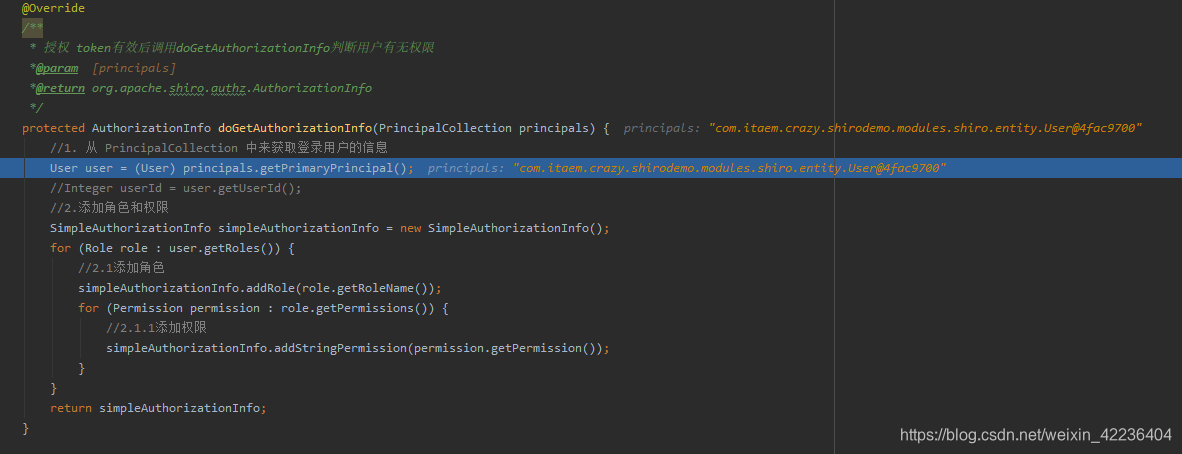Click the Permission type in the inner for loop
1182x454 pixels.
148,308
